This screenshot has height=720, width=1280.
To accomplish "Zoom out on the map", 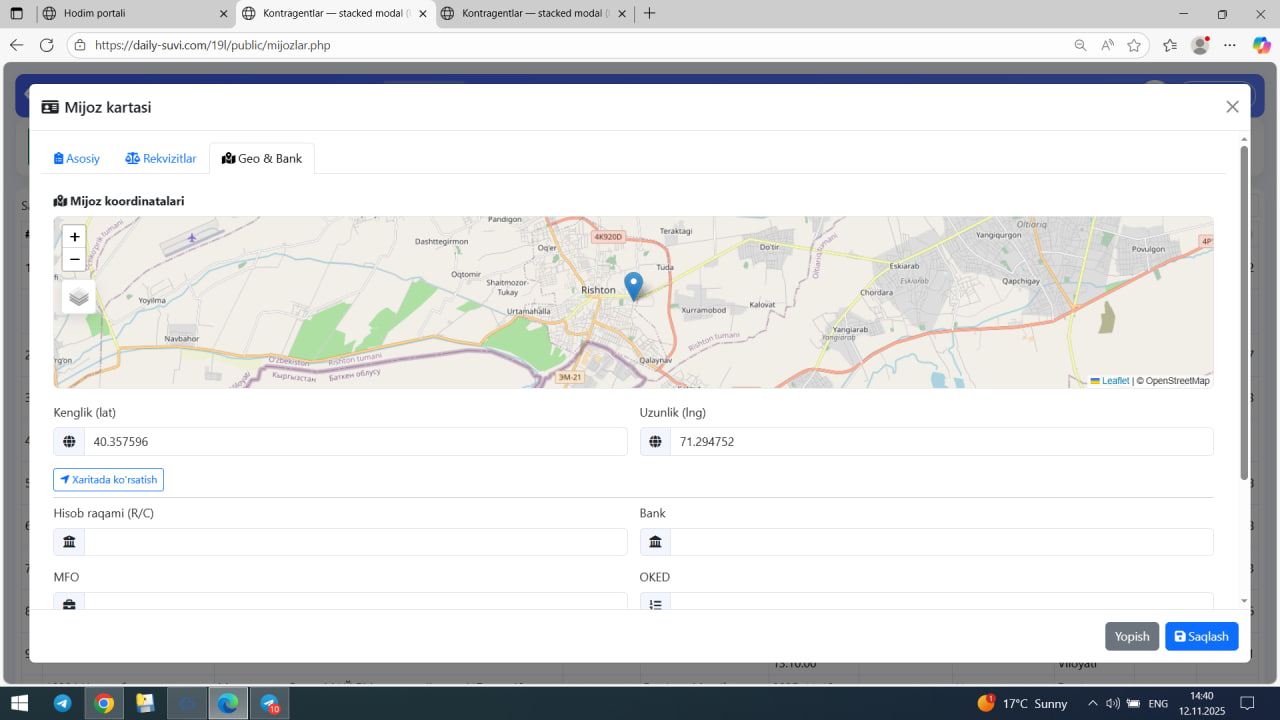I will tap(74, 260).
